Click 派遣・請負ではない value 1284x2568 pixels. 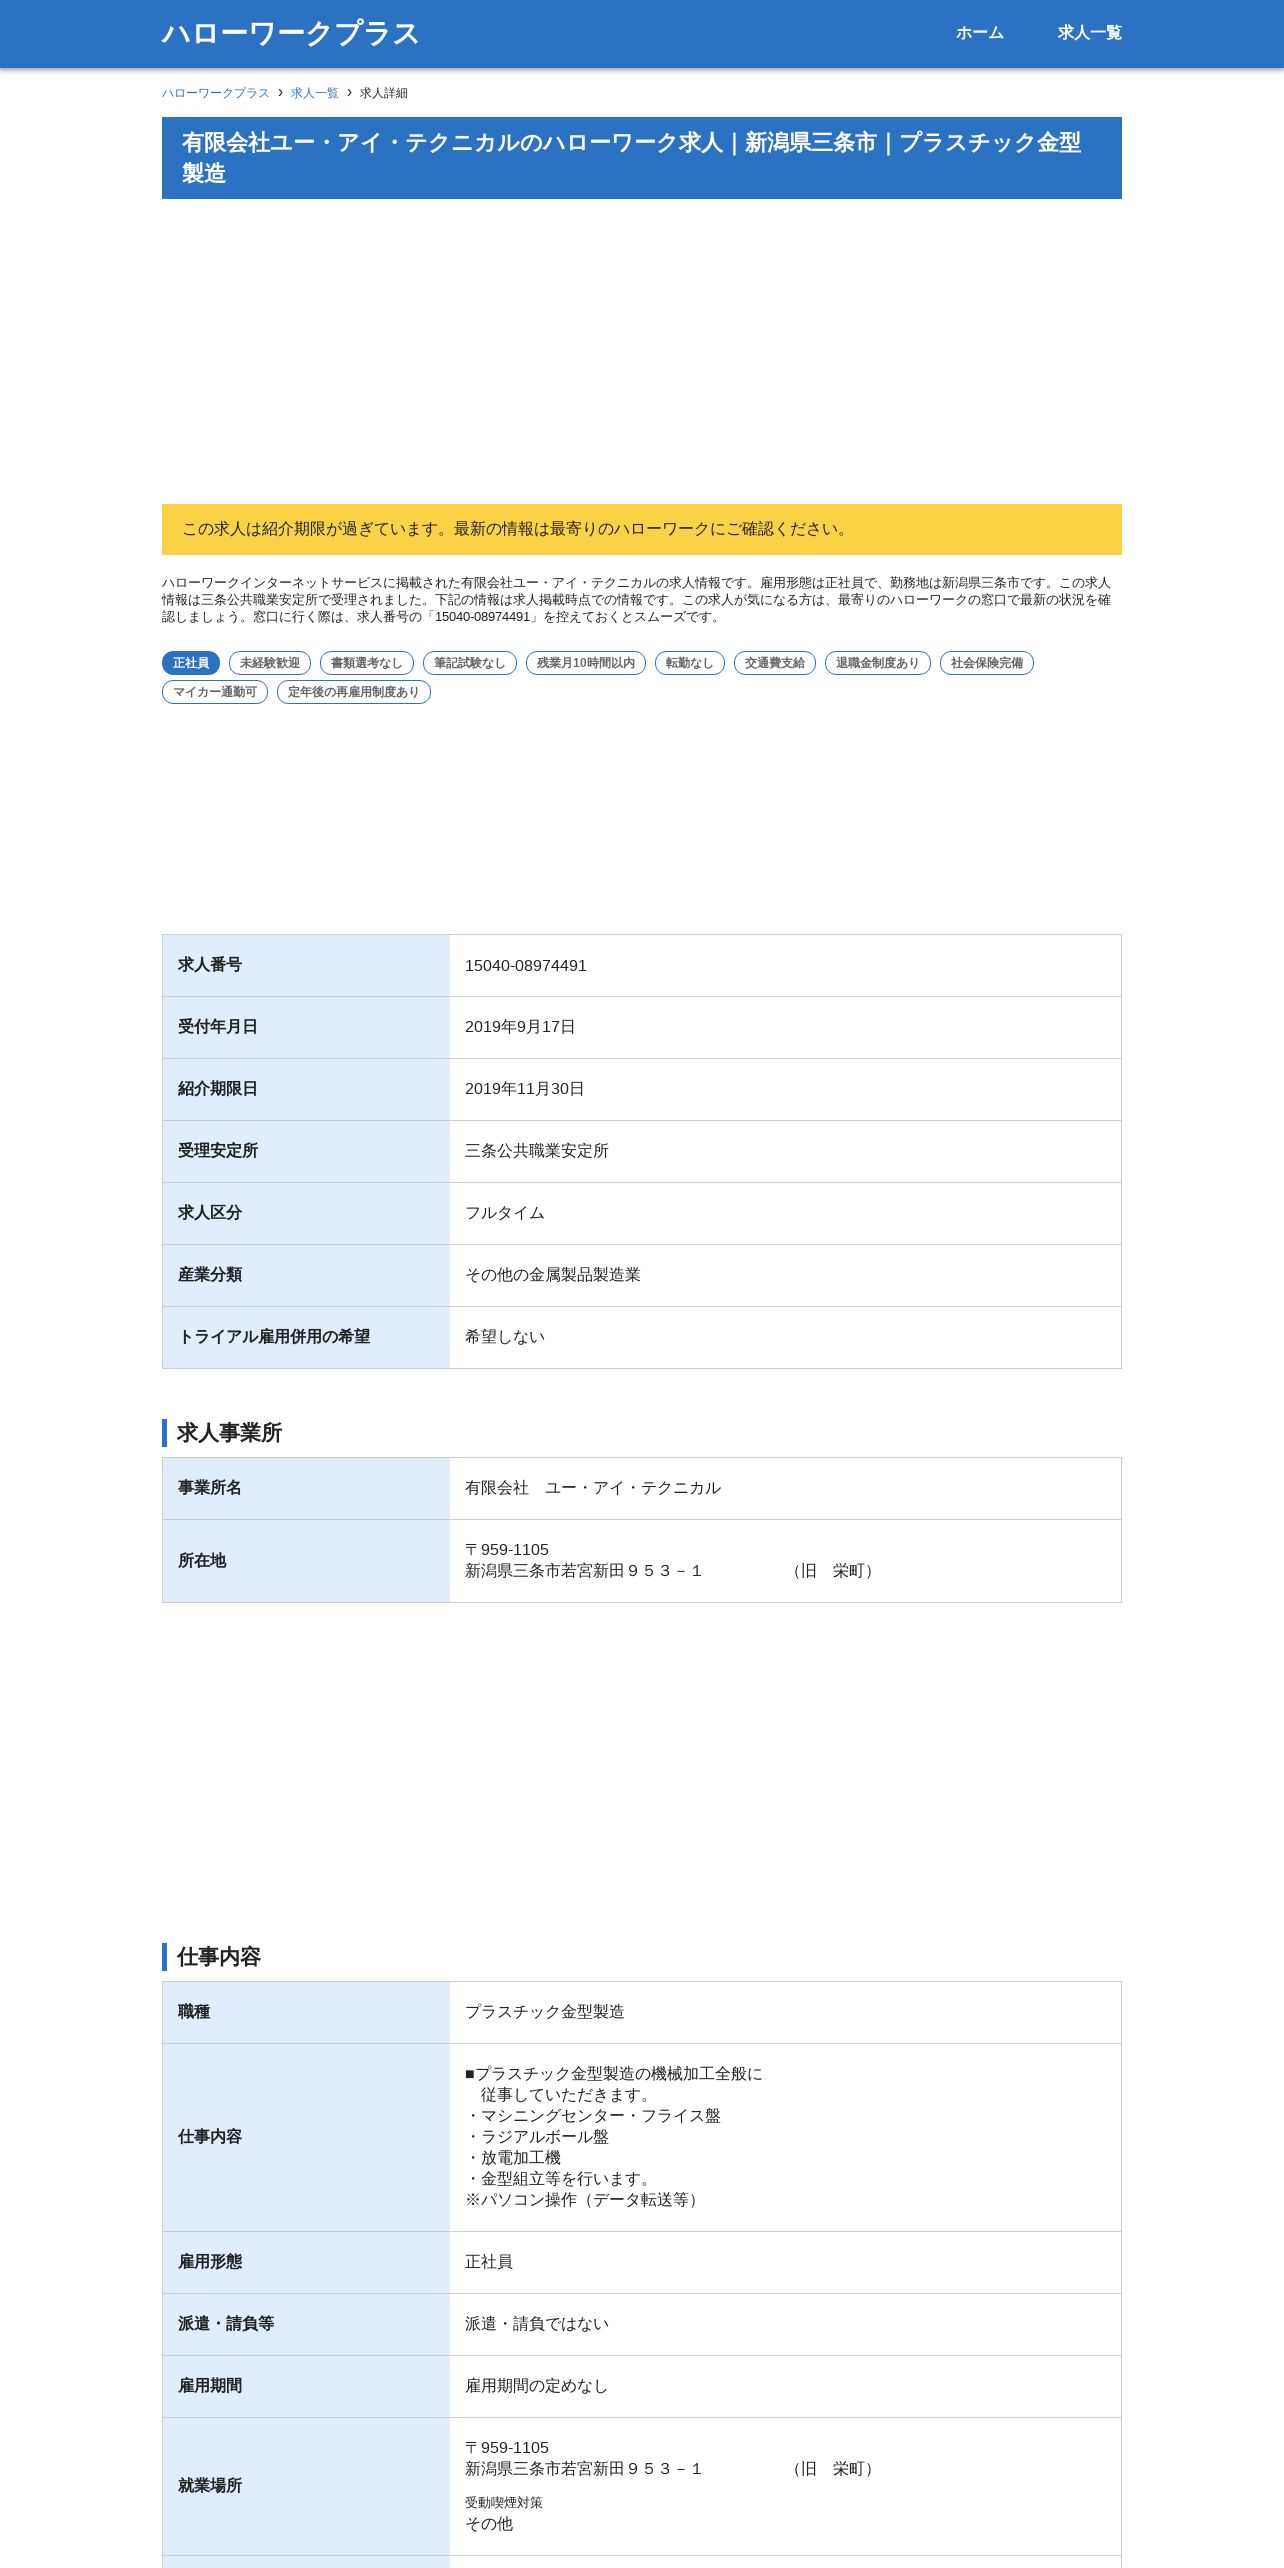(537, 2325)
